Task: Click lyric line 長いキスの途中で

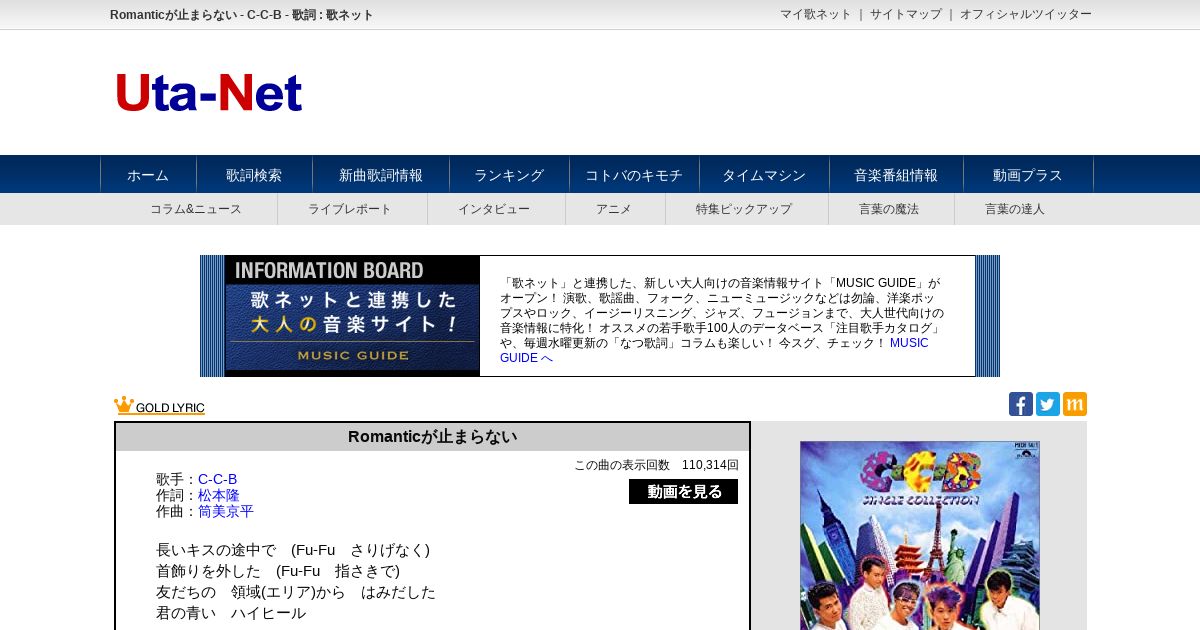Action: [293, 550]
